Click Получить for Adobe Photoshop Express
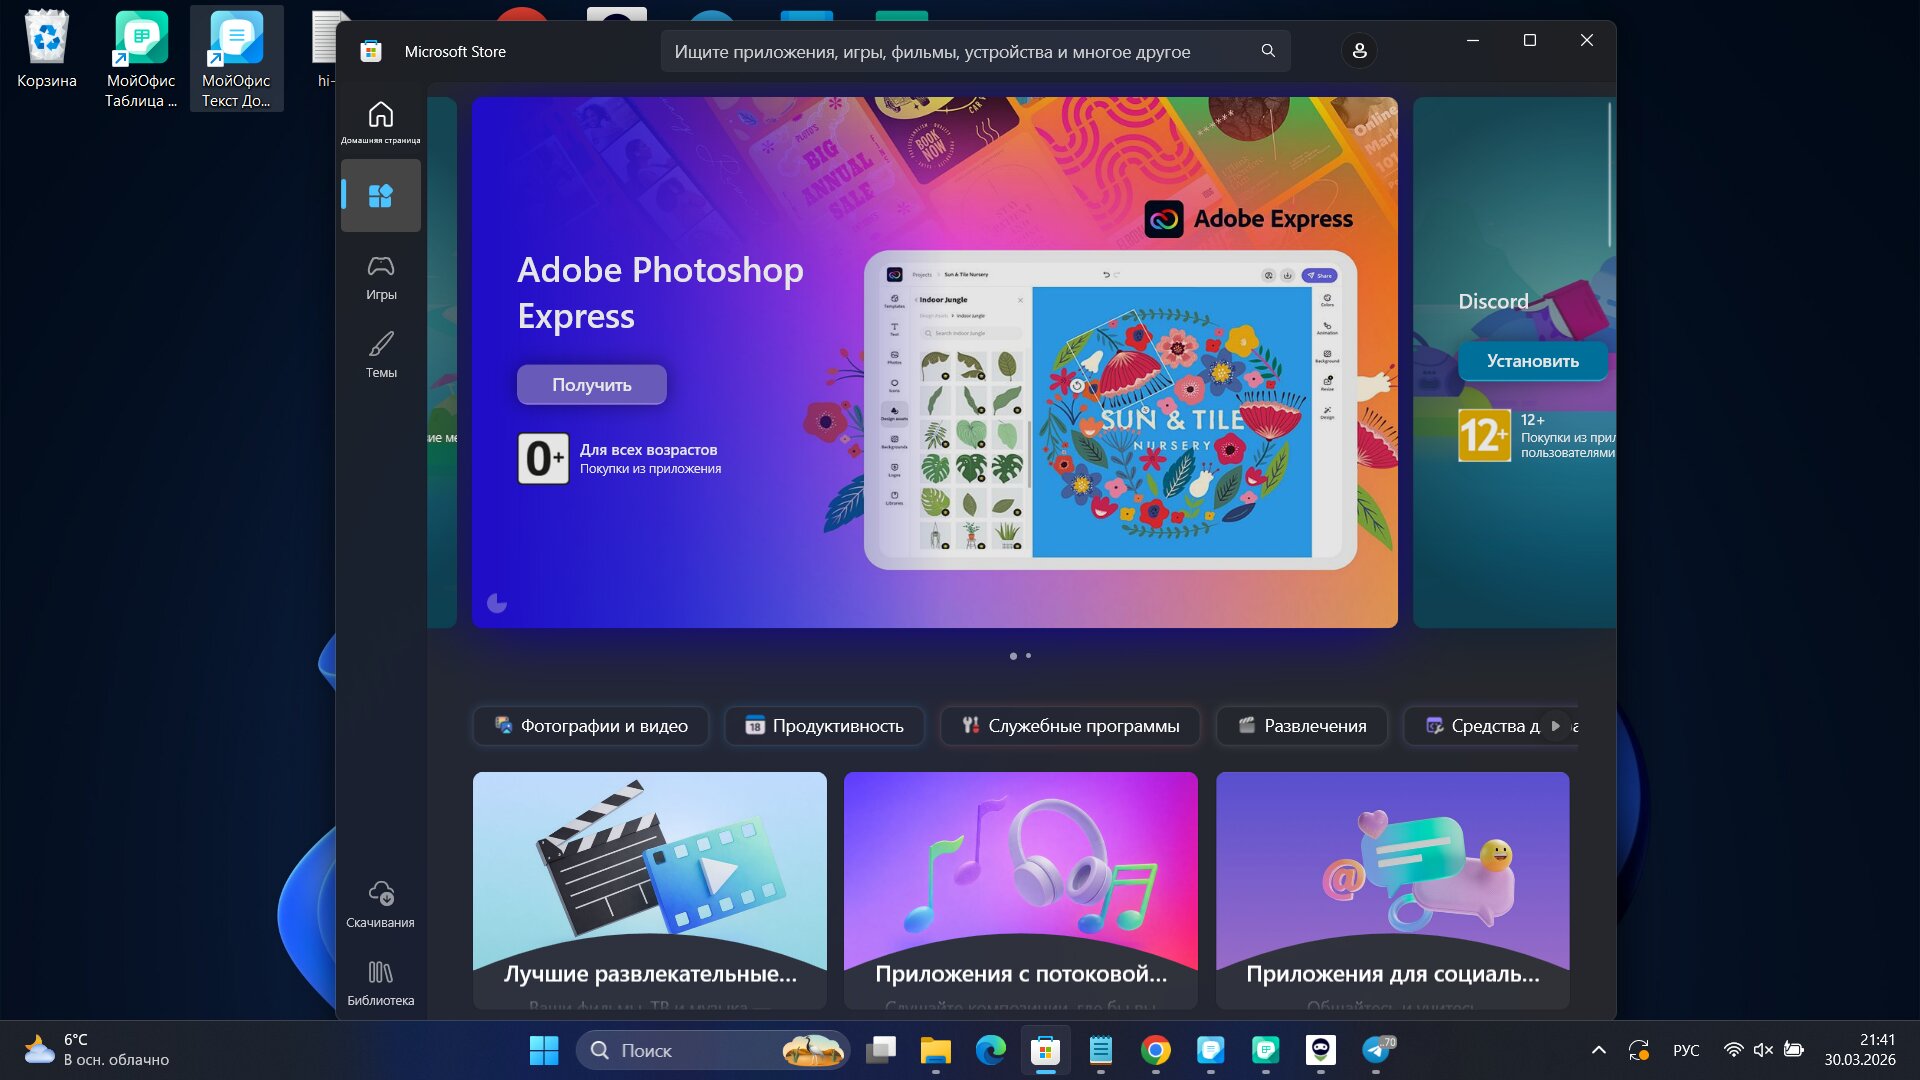The height and width of the screenshot is (1080, 1920). point(591,385)
